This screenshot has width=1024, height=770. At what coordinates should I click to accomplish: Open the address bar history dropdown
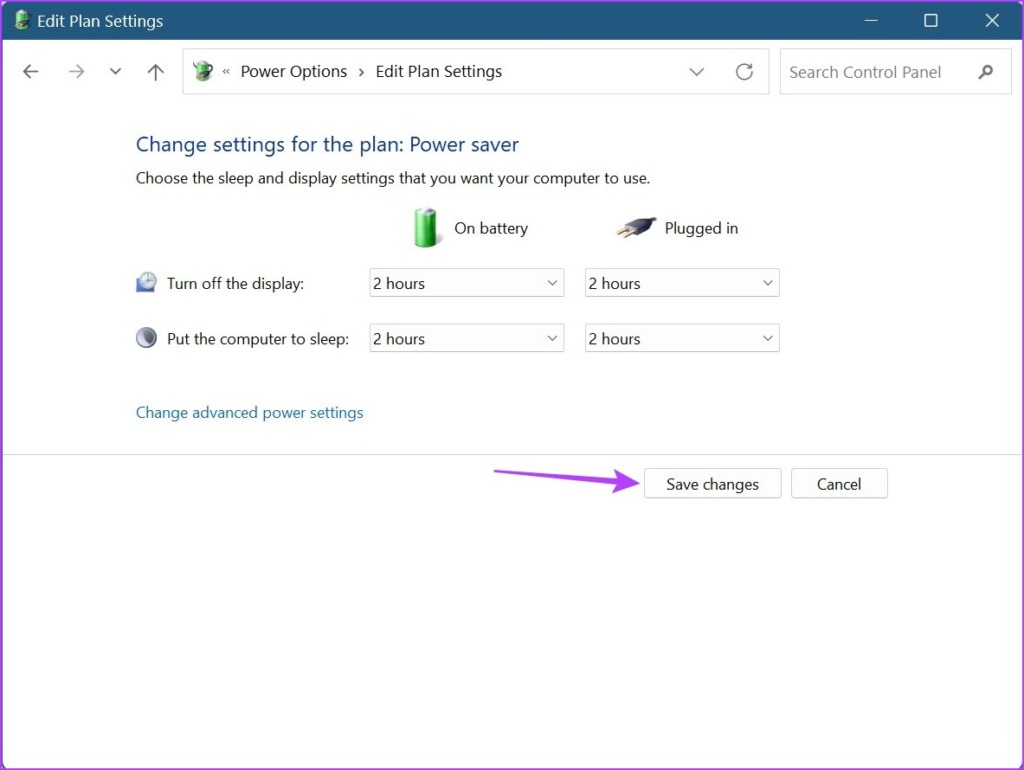[x=697, y=71]
